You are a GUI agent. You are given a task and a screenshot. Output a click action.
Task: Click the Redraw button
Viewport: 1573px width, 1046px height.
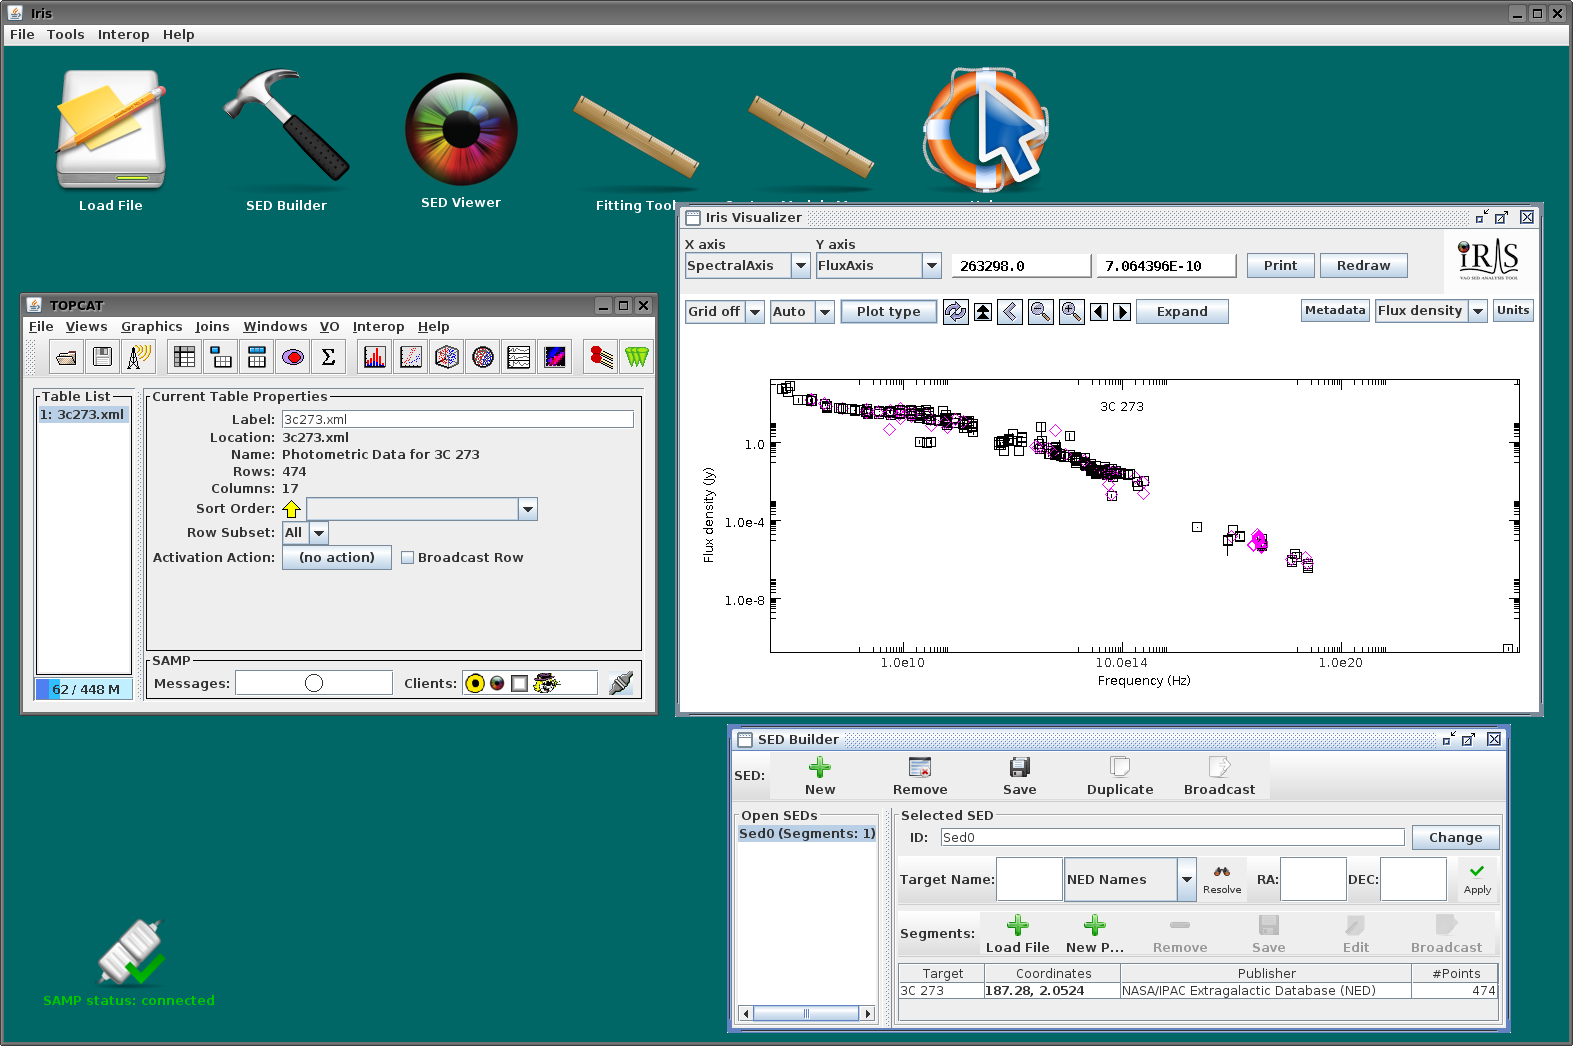(x=1363, y=266)
